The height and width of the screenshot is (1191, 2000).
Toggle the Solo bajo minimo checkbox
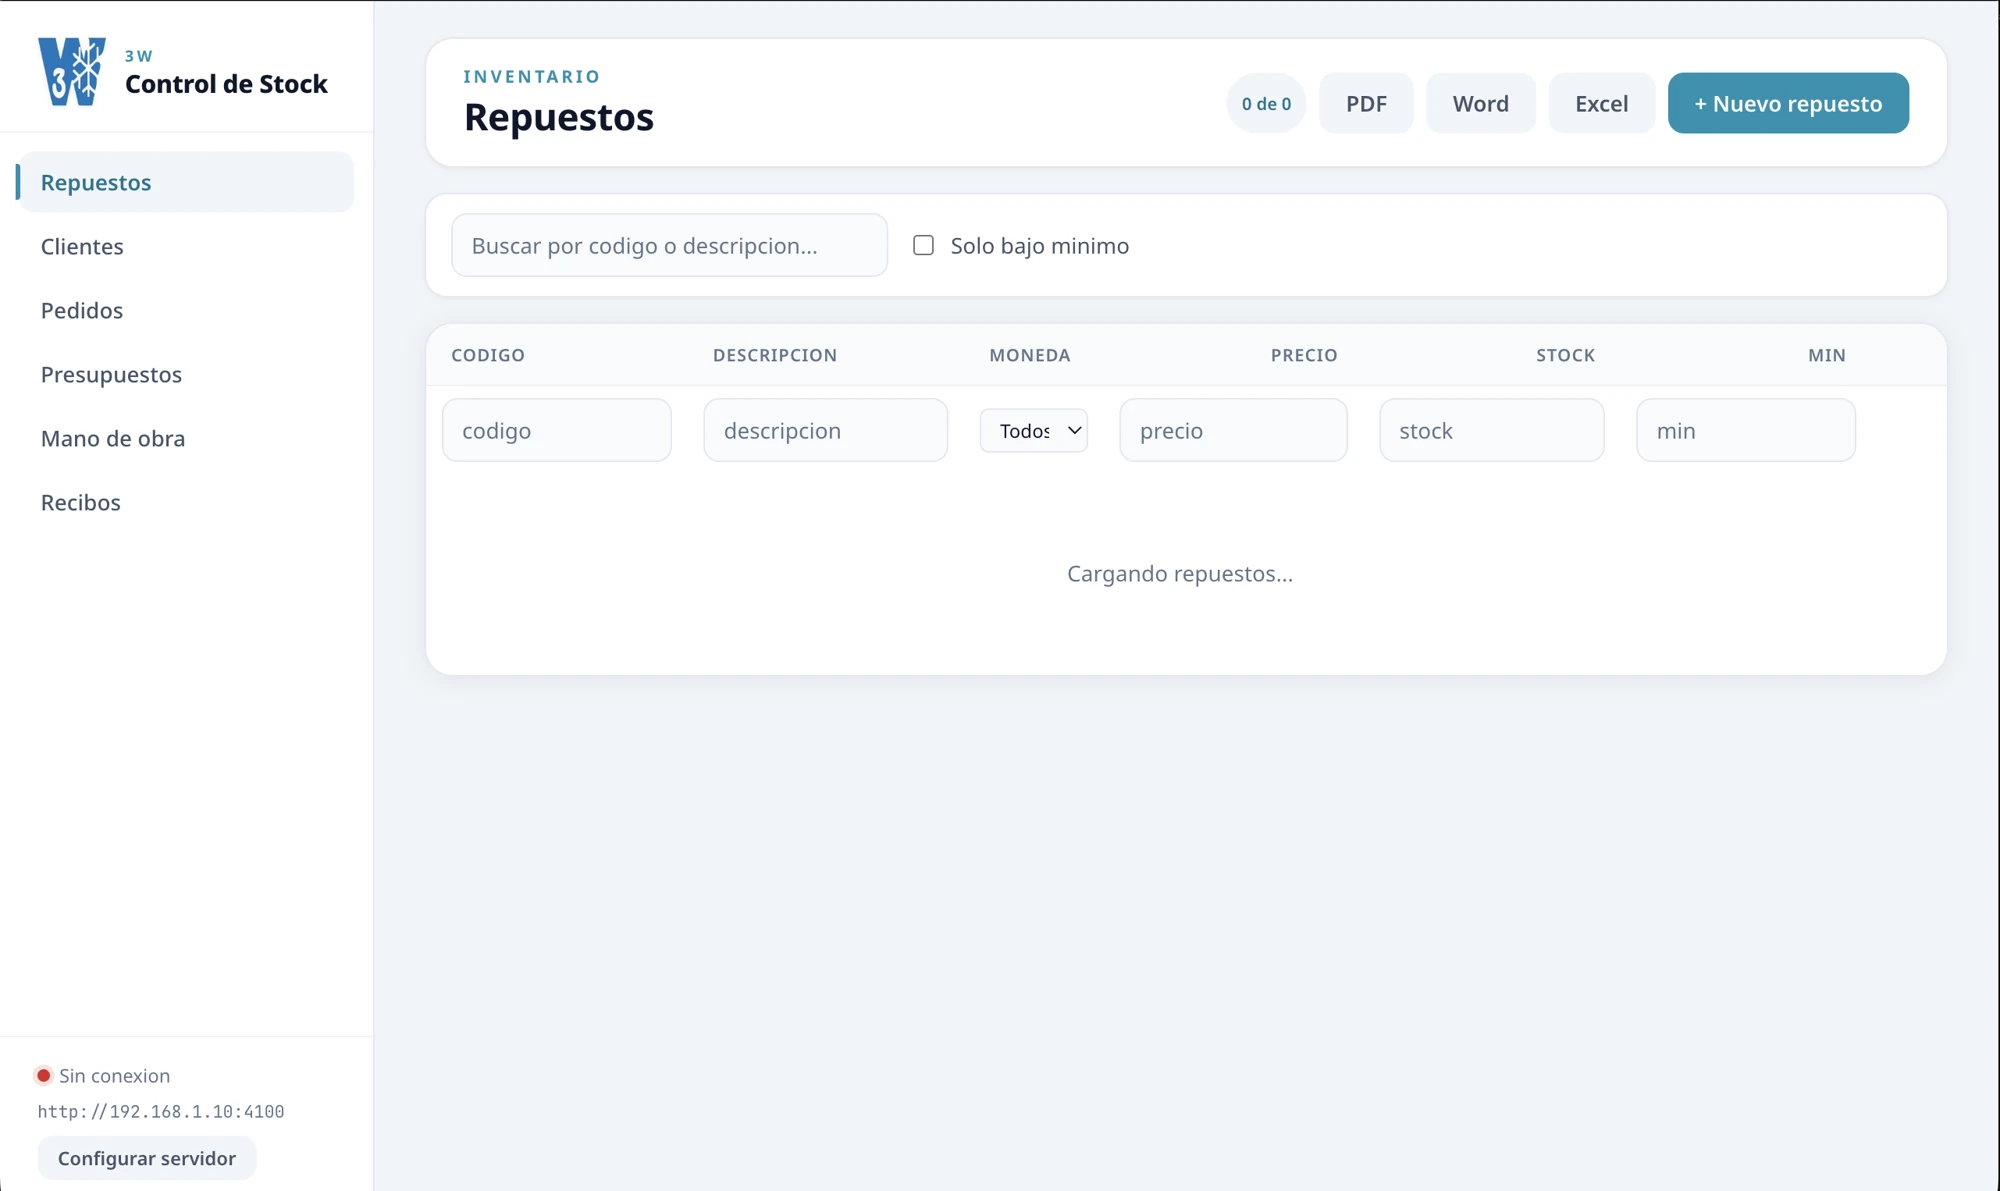923,245
